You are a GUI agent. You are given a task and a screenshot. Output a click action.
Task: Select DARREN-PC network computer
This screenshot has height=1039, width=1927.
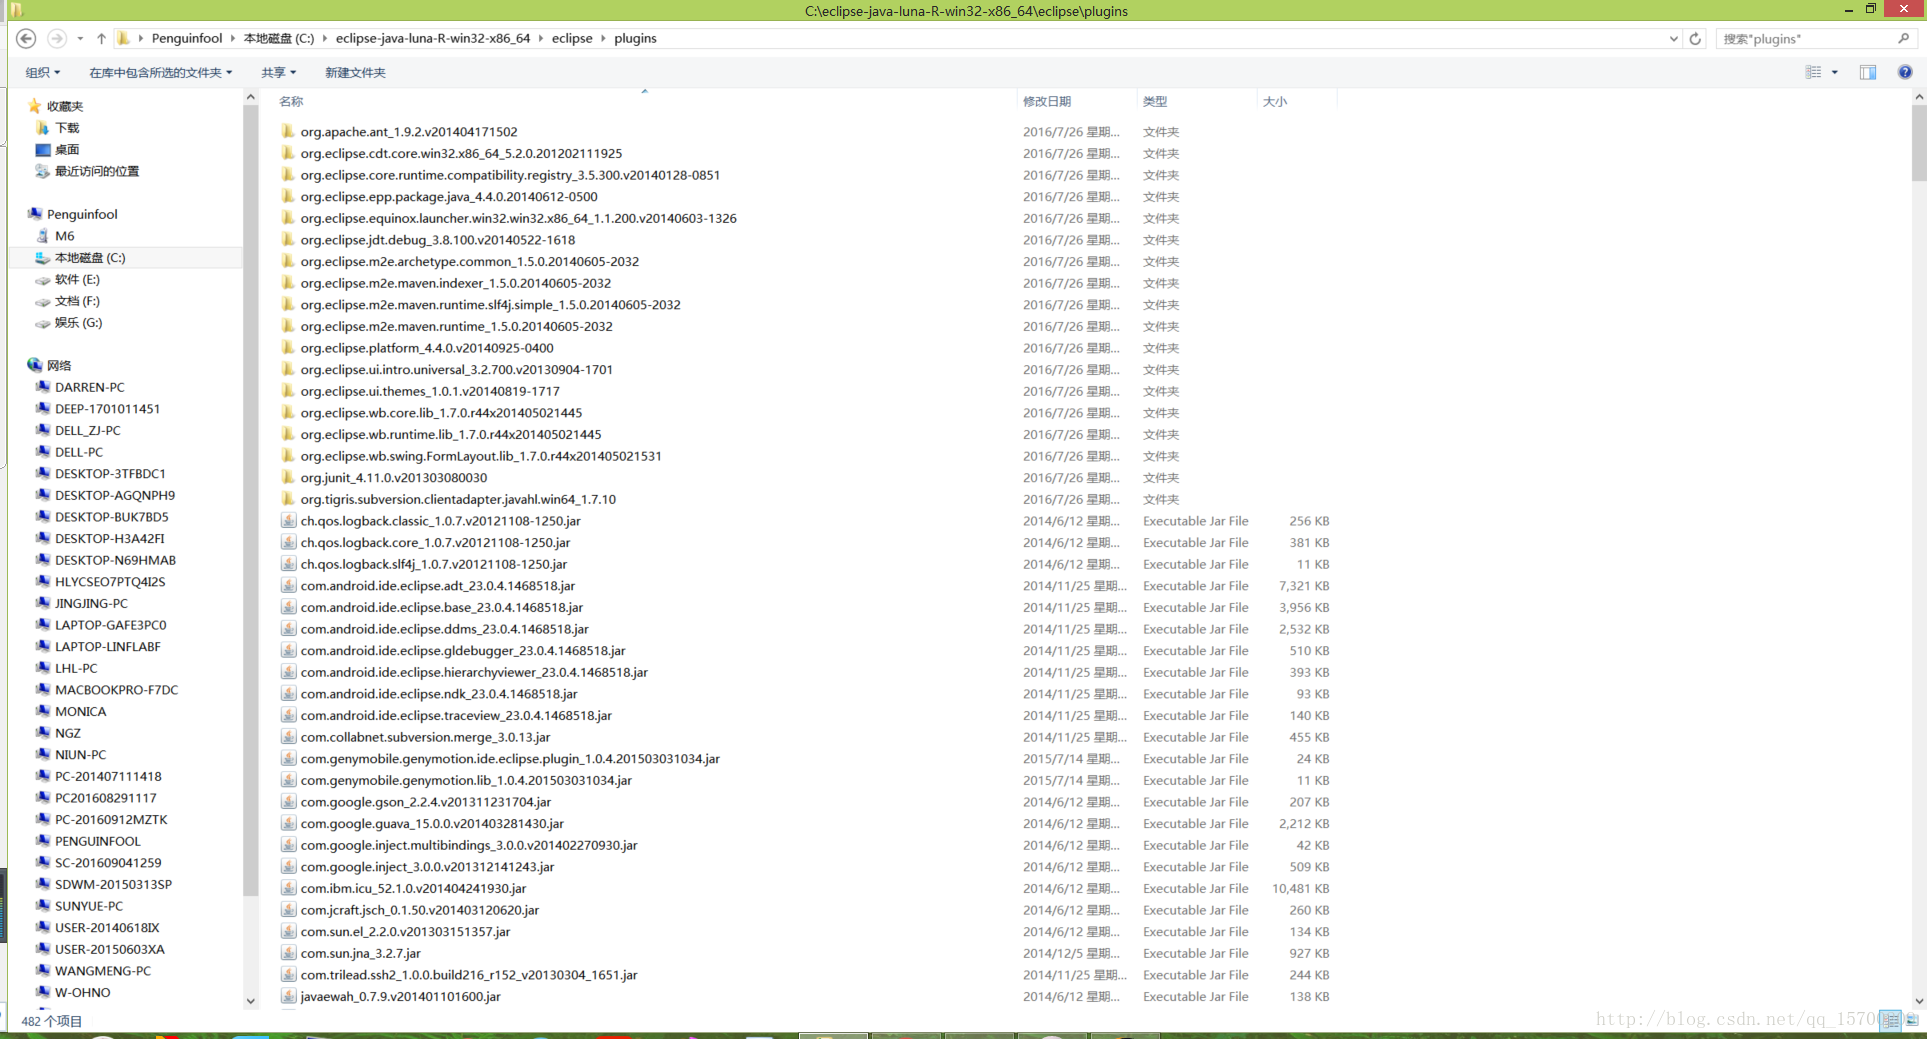tap(89, 387)
